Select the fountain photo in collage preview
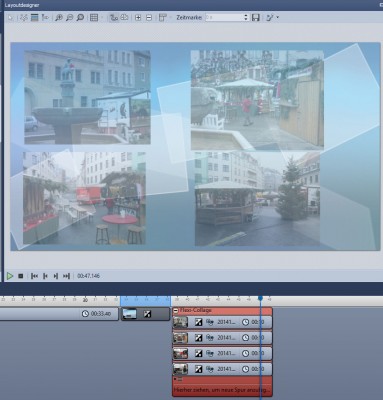383x400 pixels. click(87, 97)
